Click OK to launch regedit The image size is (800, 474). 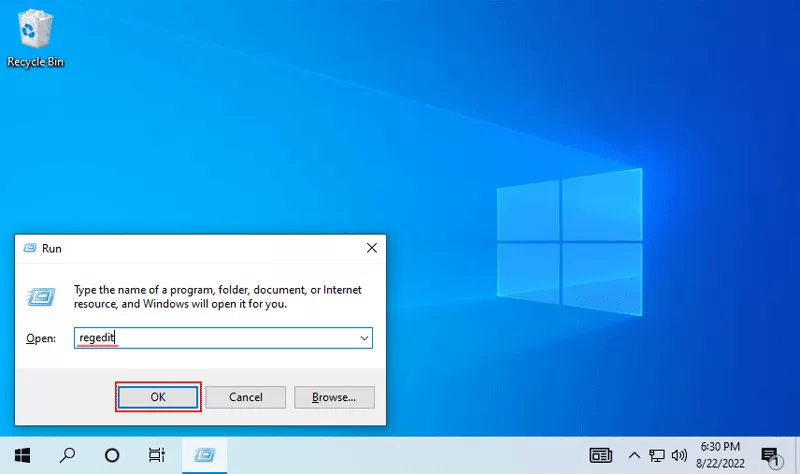158,397
